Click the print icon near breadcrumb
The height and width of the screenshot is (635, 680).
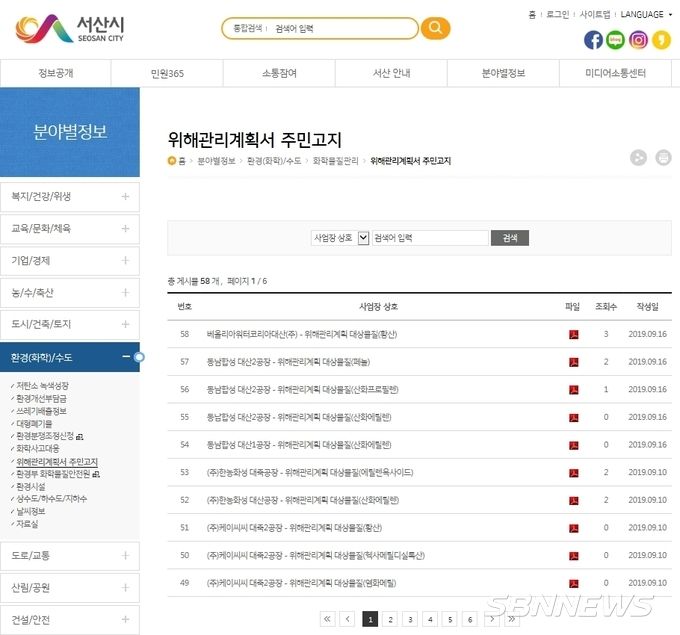(663, 157)
